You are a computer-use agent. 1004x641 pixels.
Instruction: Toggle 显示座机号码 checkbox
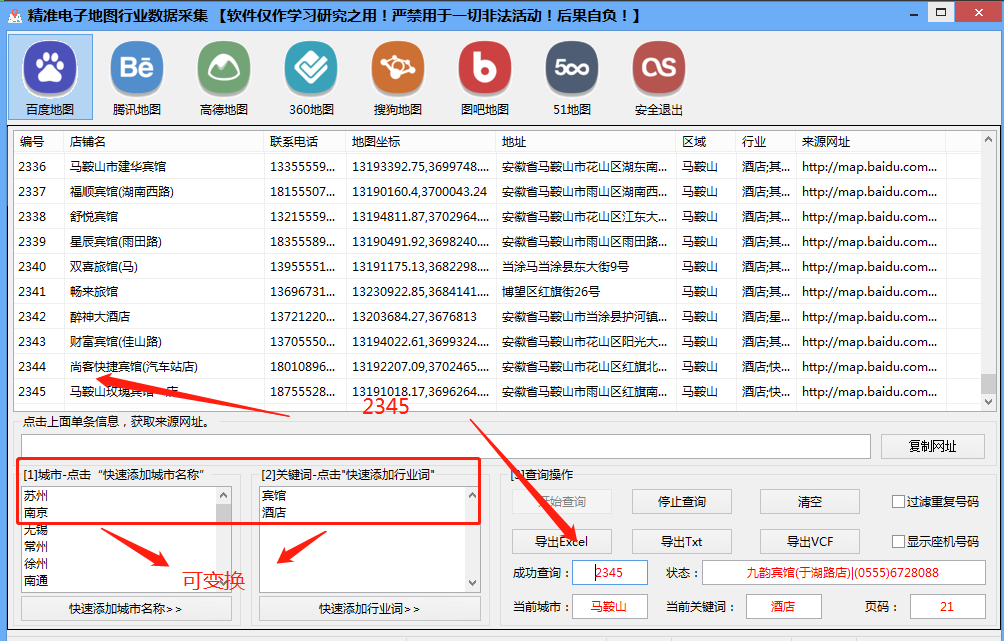pyautogui.click(x=898, y=542)
